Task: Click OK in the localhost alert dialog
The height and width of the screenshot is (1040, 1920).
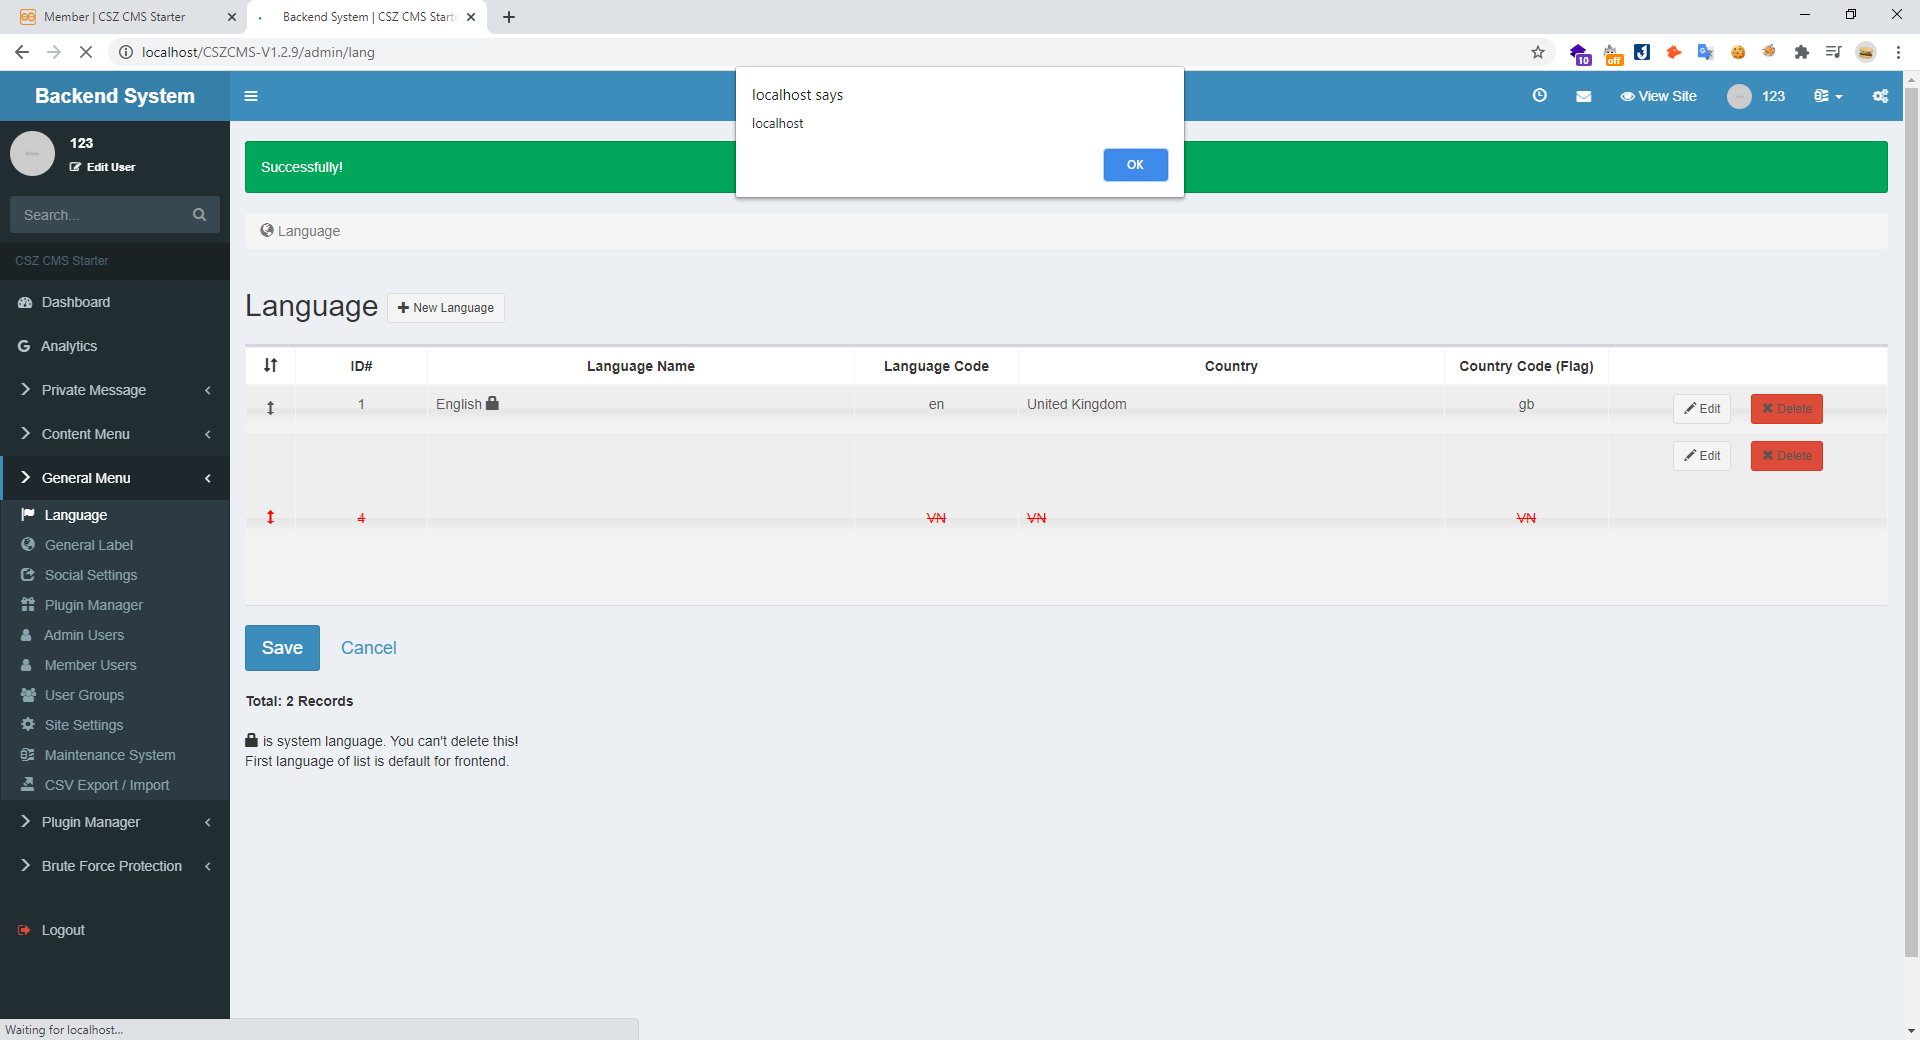Action: [1135, 165]
